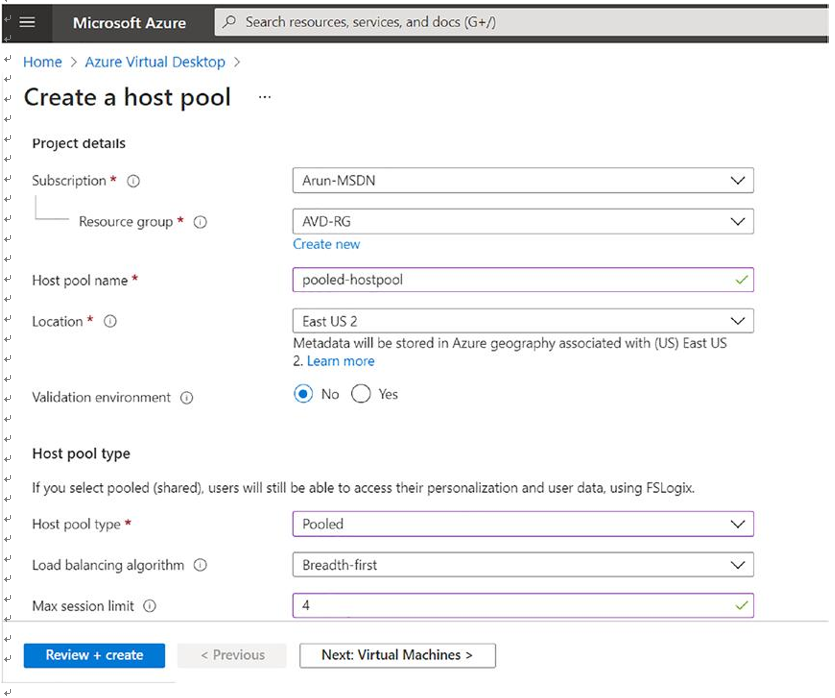Expand the Host pool type Pooled dropdown
The height and width of the screenshot is (698, 835).
click(523, 524)
